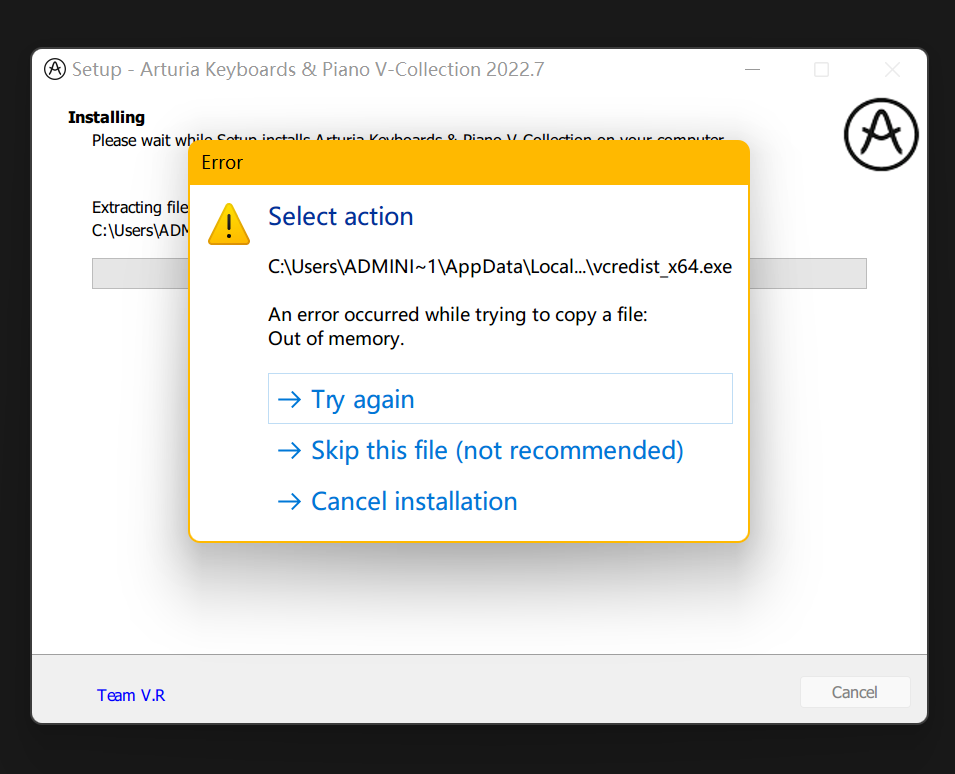Image resolution: width=955 pixels, height=774 pixels.
Task: Click the disabled maximize button of Setup
Action: click(822, 69)
